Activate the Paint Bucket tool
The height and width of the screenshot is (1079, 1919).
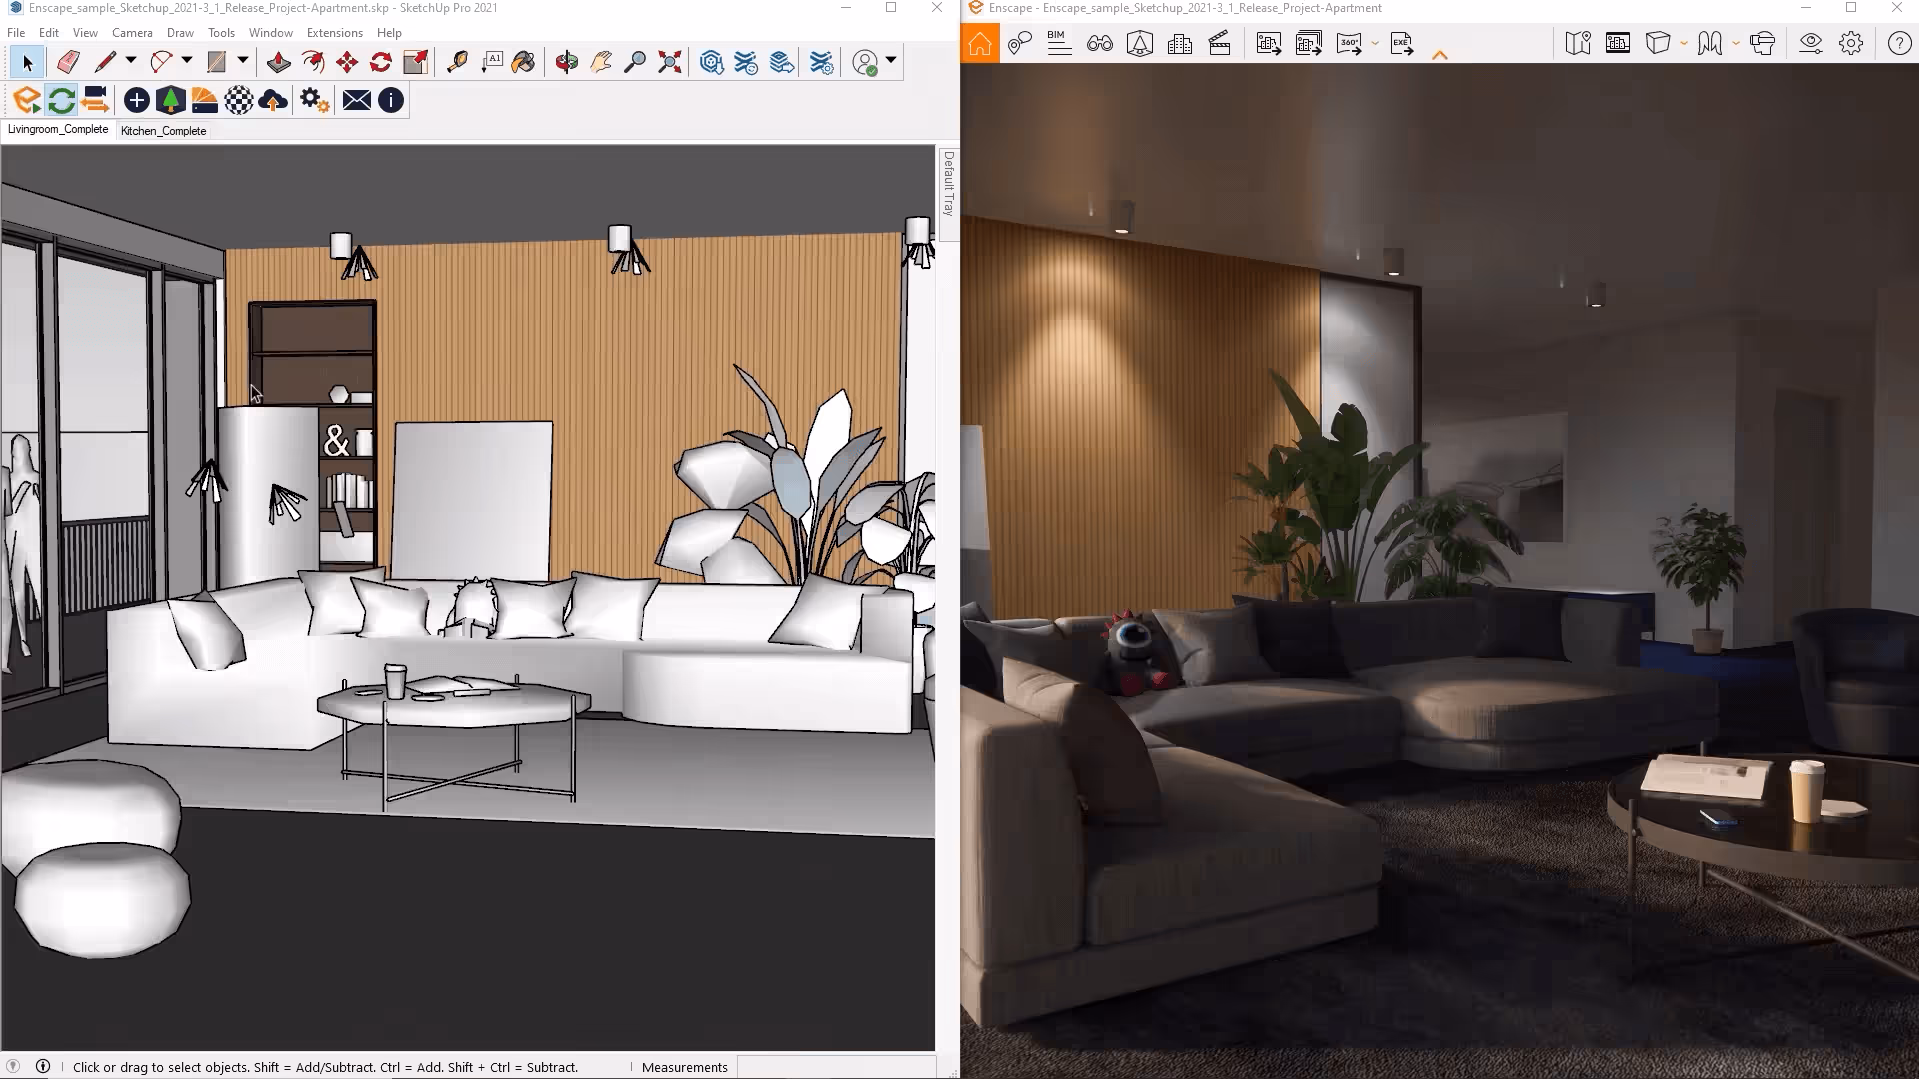[x=524, y=62]
